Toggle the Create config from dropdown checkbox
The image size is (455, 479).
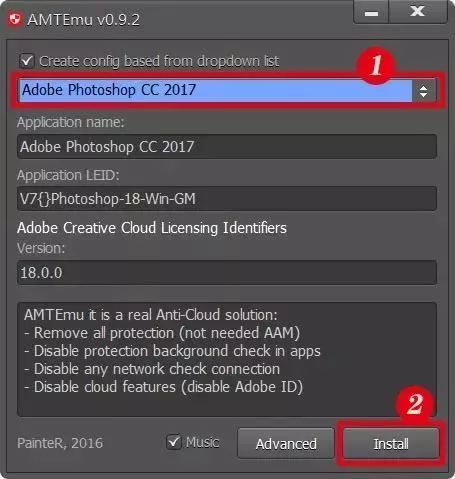(x=27, y=61)
